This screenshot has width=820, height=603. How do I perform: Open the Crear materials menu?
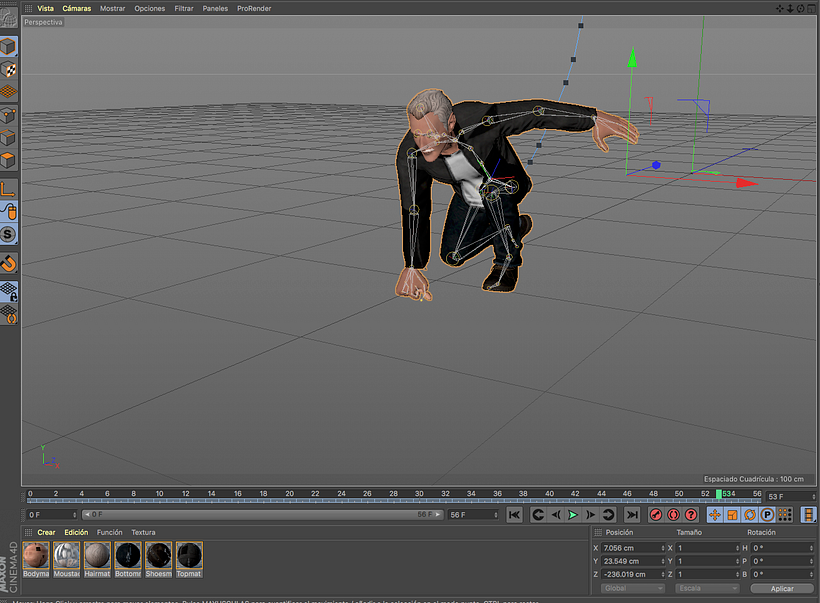coord(46,532)
